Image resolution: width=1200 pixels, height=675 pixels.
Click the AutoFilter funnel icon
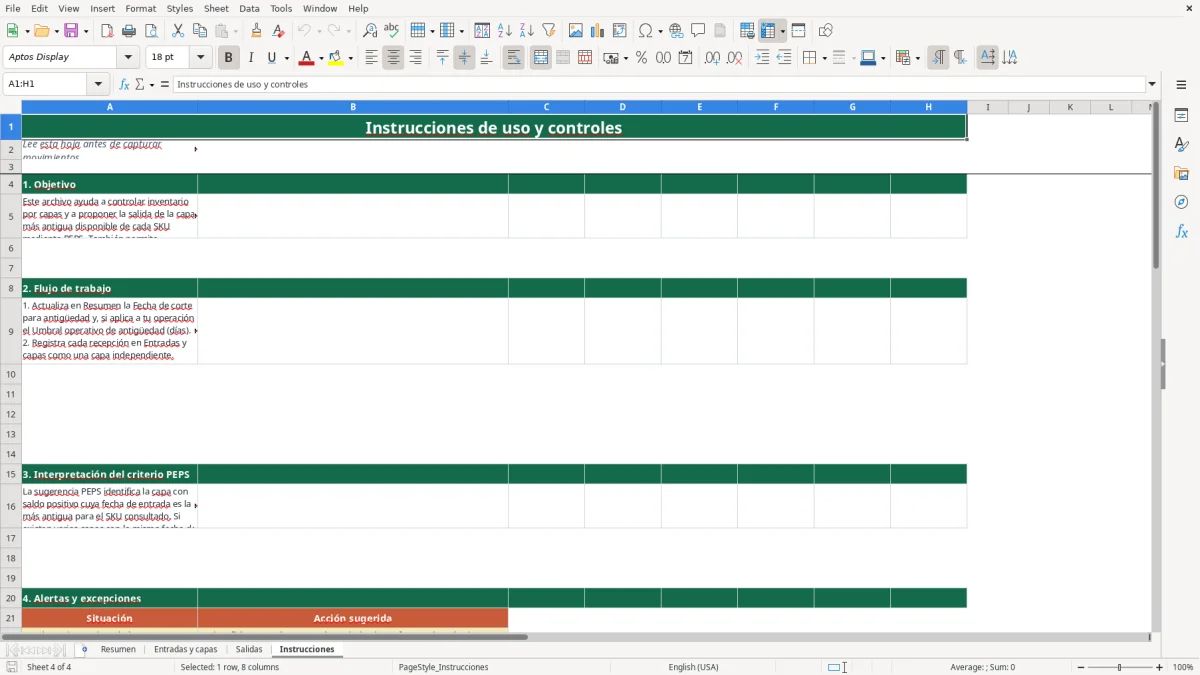[x=549, y=31]
